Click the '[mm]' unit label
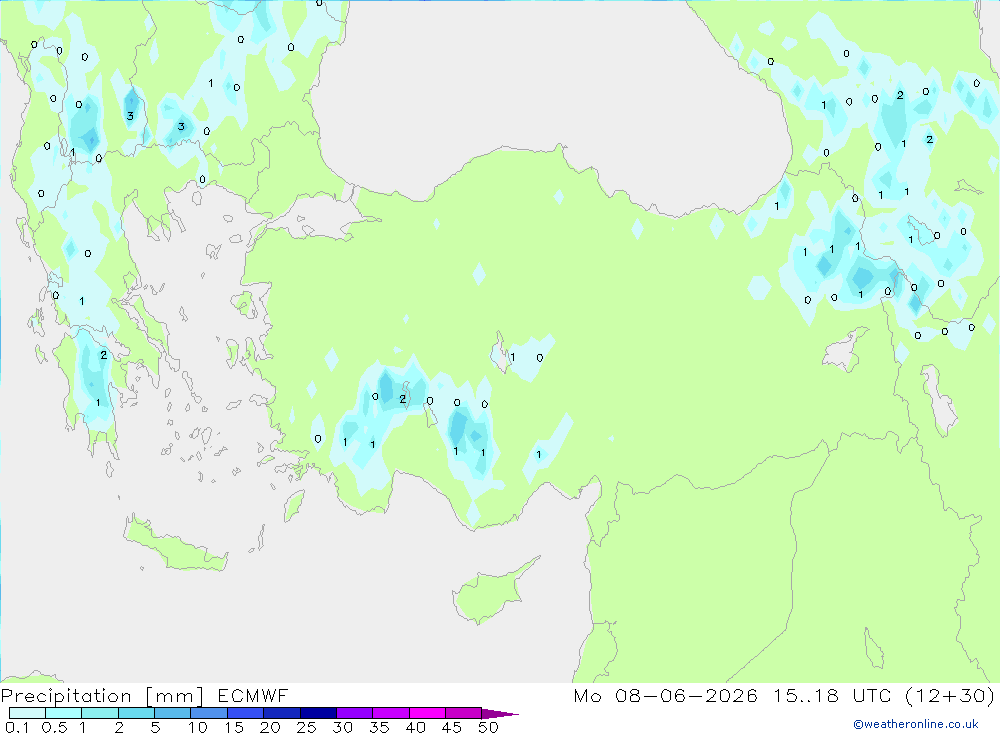 coord(175,696)
